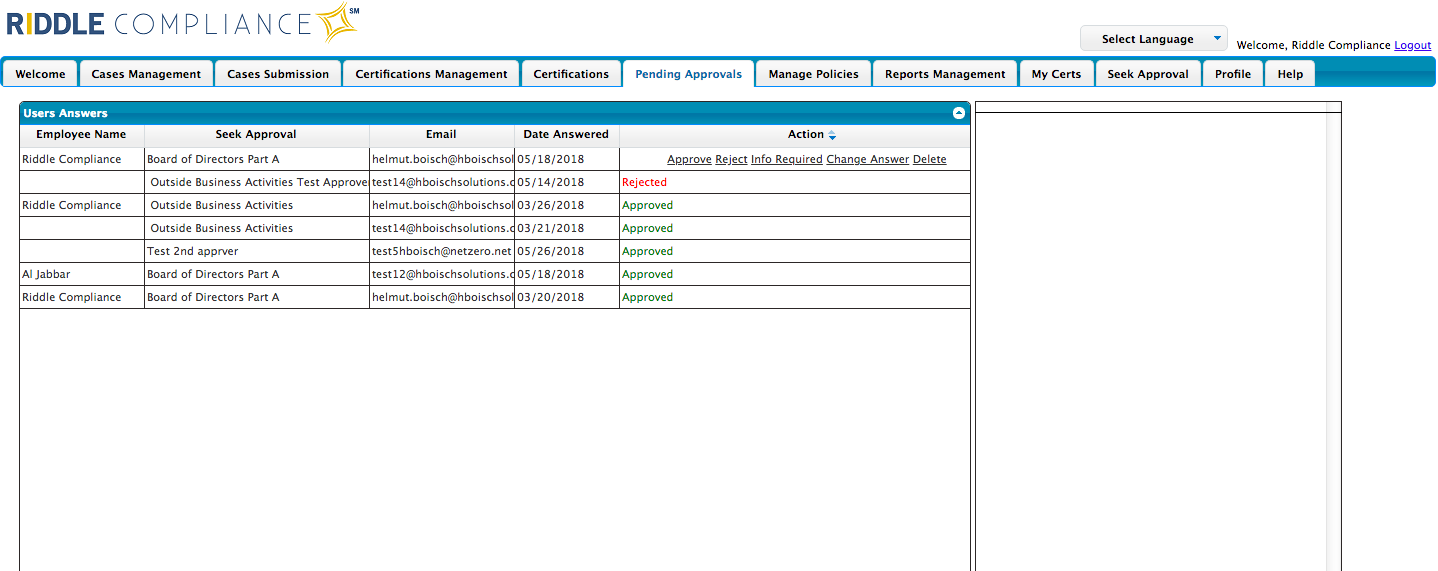Select the Pending Approvals tab

(689, 74)
